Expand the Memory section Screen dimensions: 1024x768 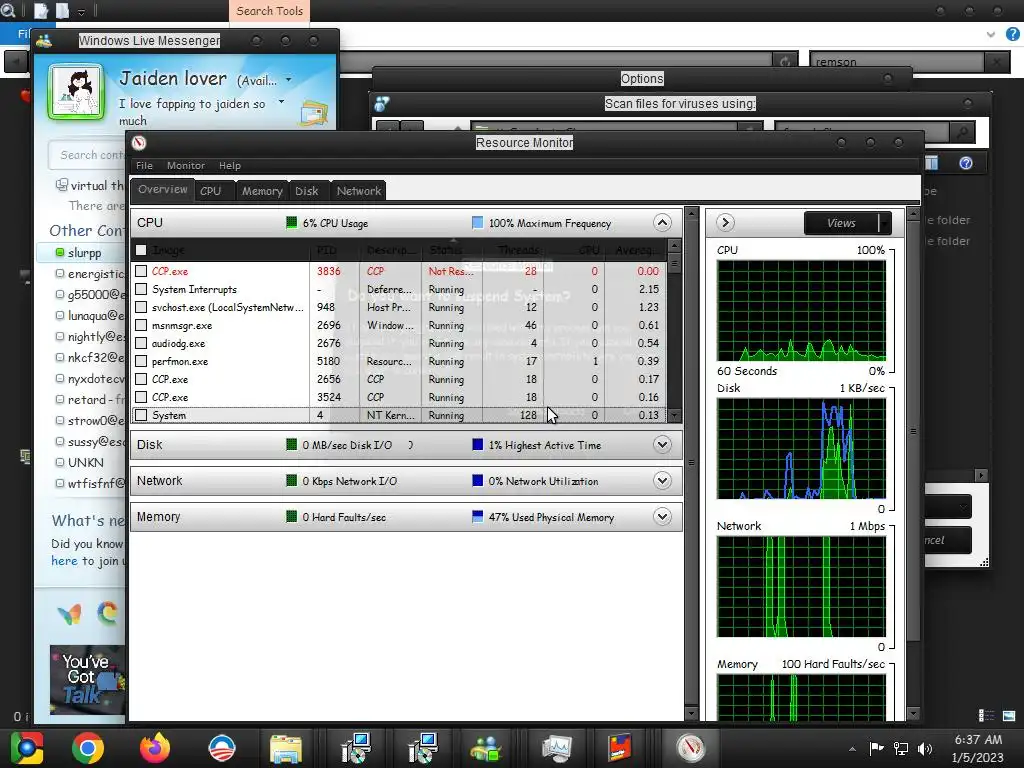coord(662,517)
